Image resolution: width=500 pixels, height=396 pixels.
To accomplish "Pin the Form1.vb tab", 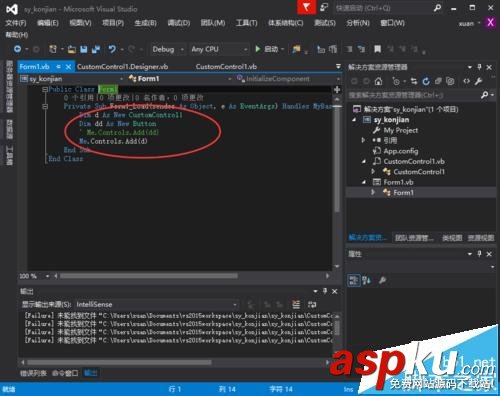I will click(58, 67).
